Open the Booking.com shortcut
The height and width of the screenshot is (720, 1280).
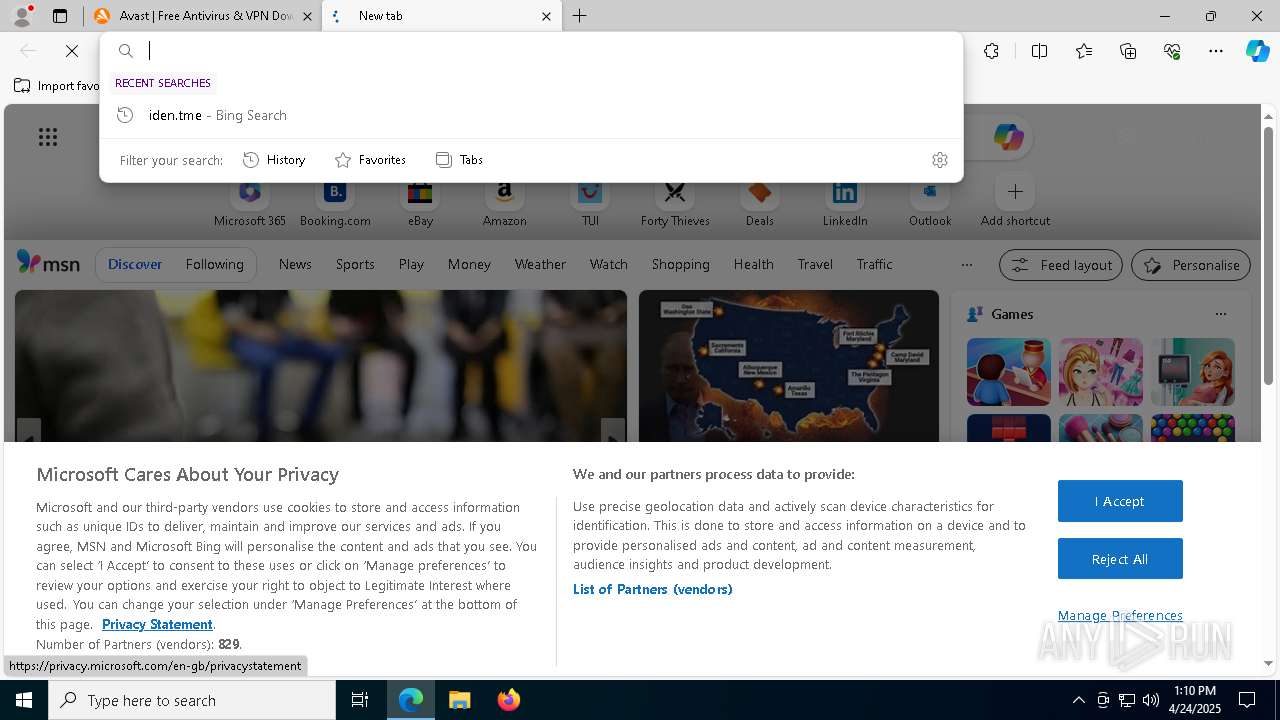click(x=335, y=203)
